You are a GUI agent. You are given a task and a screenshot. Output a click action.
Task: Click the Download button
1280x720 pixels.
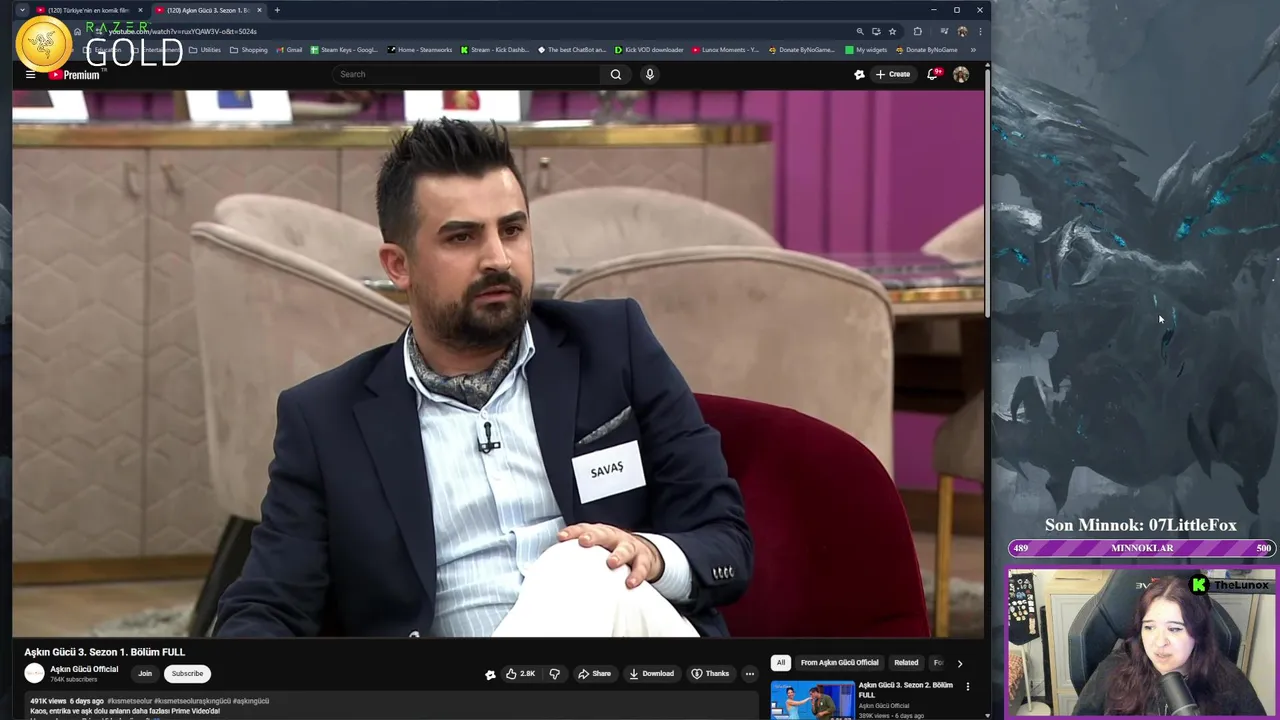click(651, 674)
